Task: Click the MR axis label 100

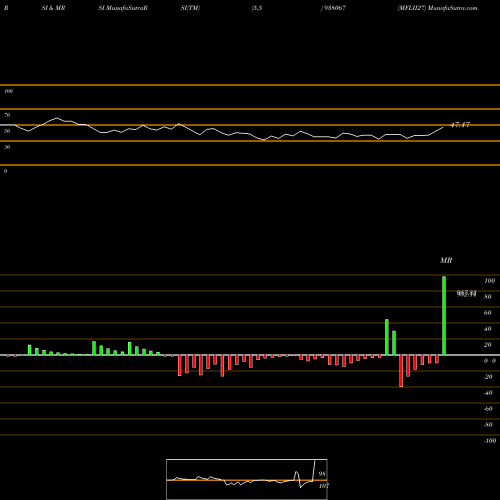Action: (x=489, y=281)
